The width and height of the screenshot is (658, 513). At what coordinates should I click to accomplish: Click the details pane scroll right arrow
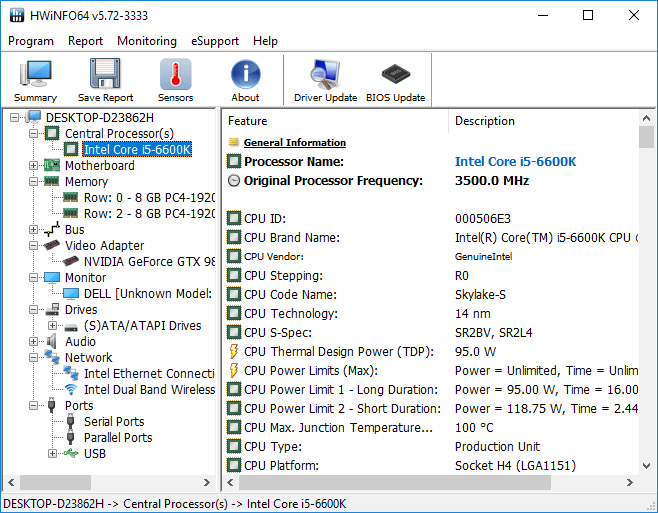[x=629, y=482]
